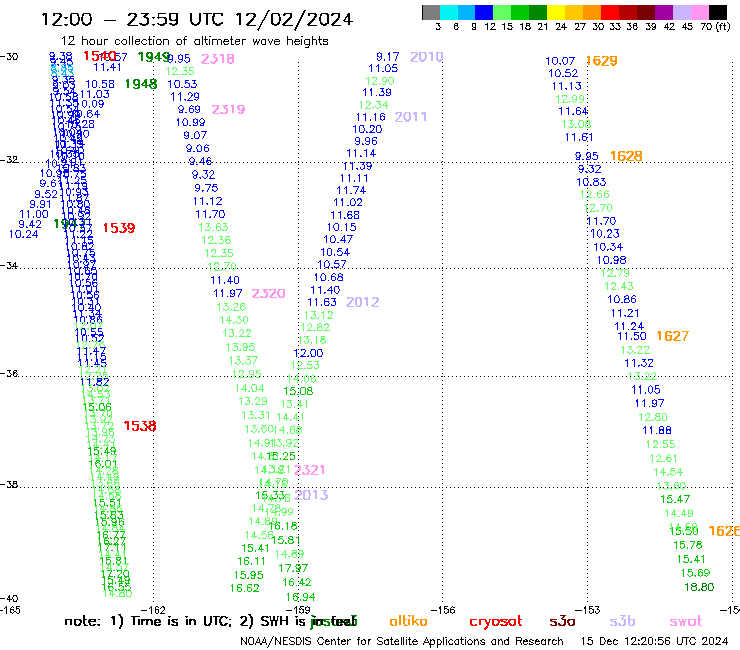Click the orange altika time label 1629
The height and width of the screenshot is (650, 740).
[x=601, y=61]
